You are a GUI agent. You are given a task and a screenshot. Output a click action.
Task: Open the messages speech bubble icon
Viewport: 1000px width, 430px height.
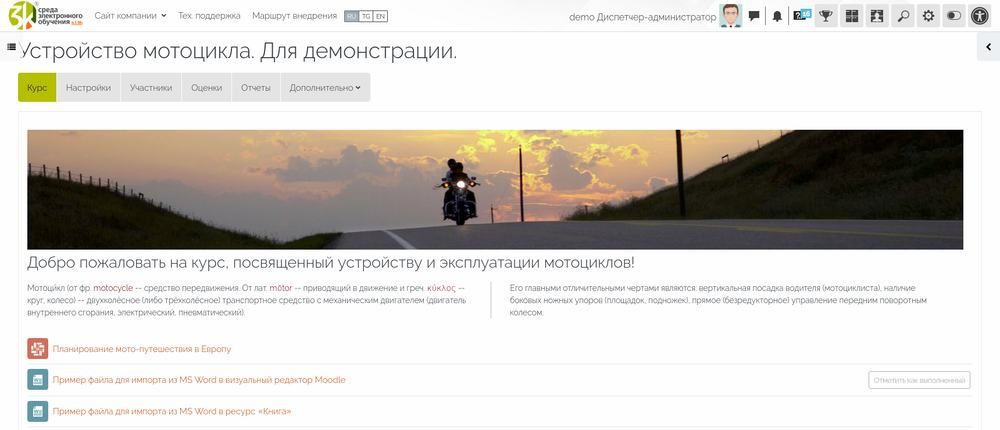[754, 16]
